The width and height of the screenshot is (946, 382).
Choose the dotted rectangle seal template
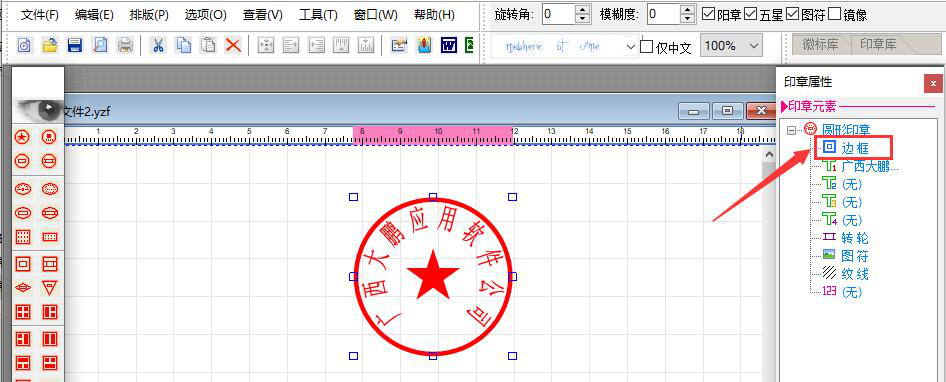tap(49, 237)
